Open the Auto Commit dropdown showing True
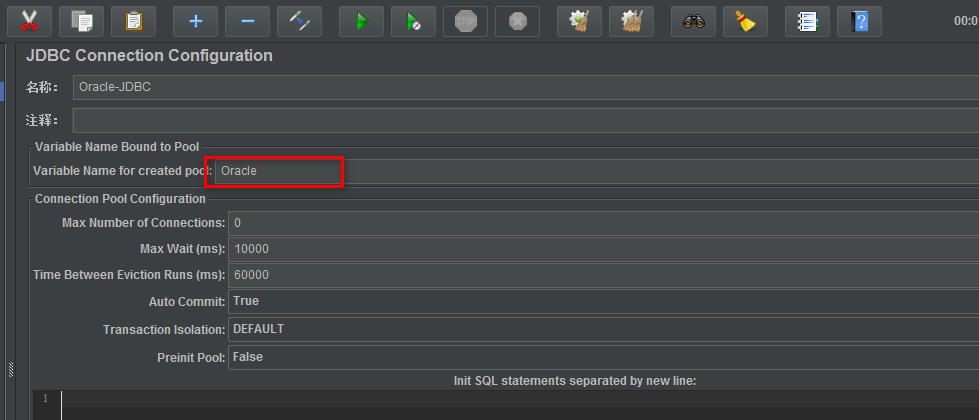The image size is (979, 420). click(604, 301)
